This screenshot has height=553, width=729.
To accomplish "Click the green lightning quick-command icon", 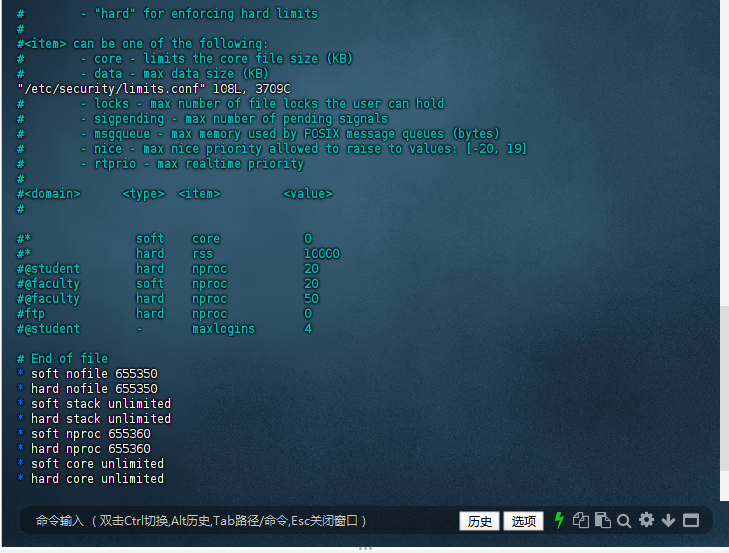I will point(559,520).
